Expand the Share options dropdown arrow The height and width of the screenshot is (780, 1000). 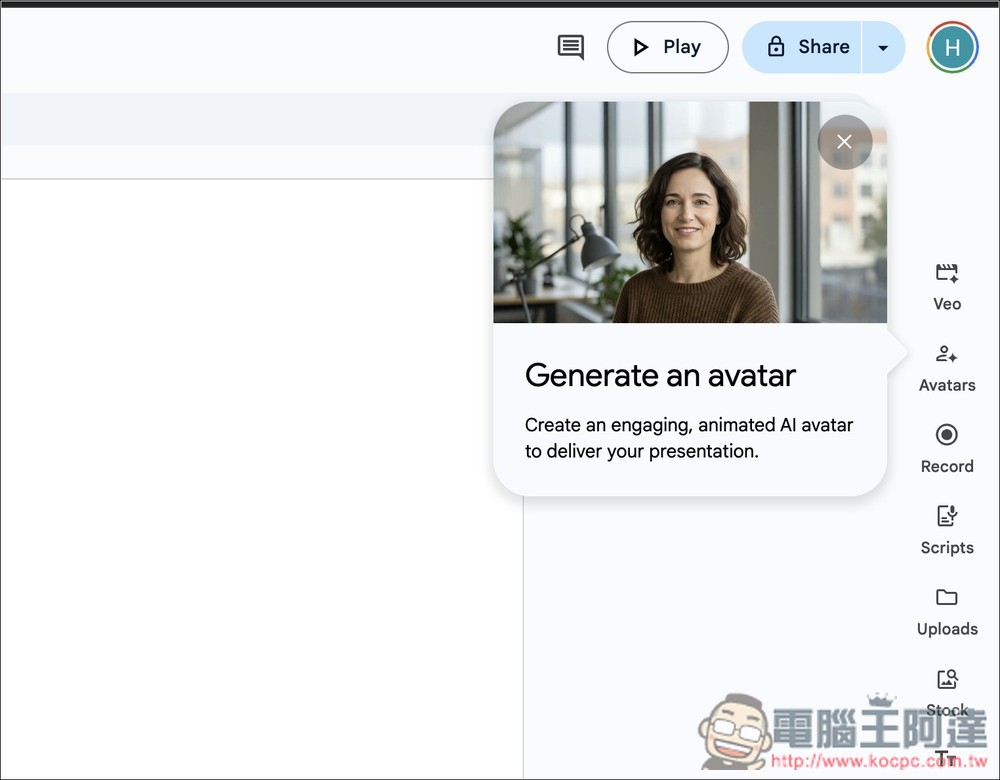click(883, 47)
